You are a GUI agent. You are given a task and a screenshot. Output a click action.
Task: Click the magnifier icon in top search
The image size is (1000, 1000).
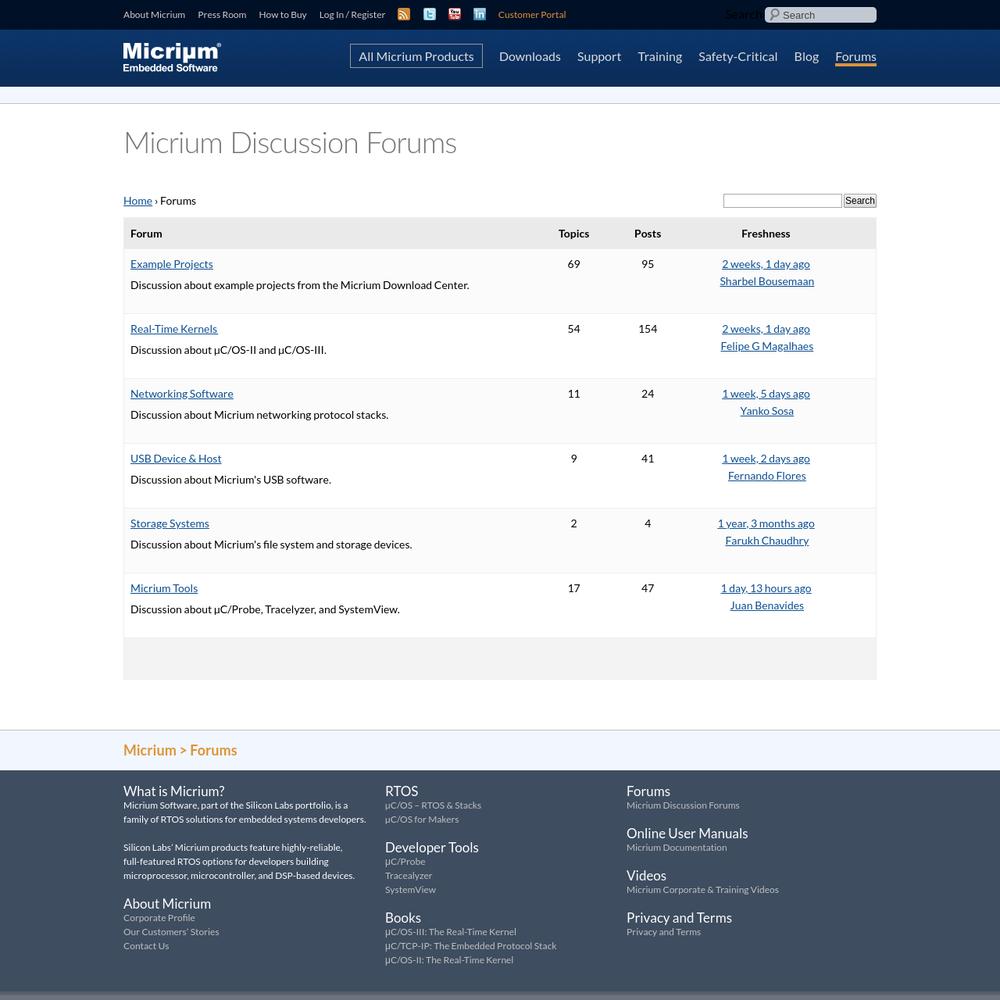(x=774, y=14)
